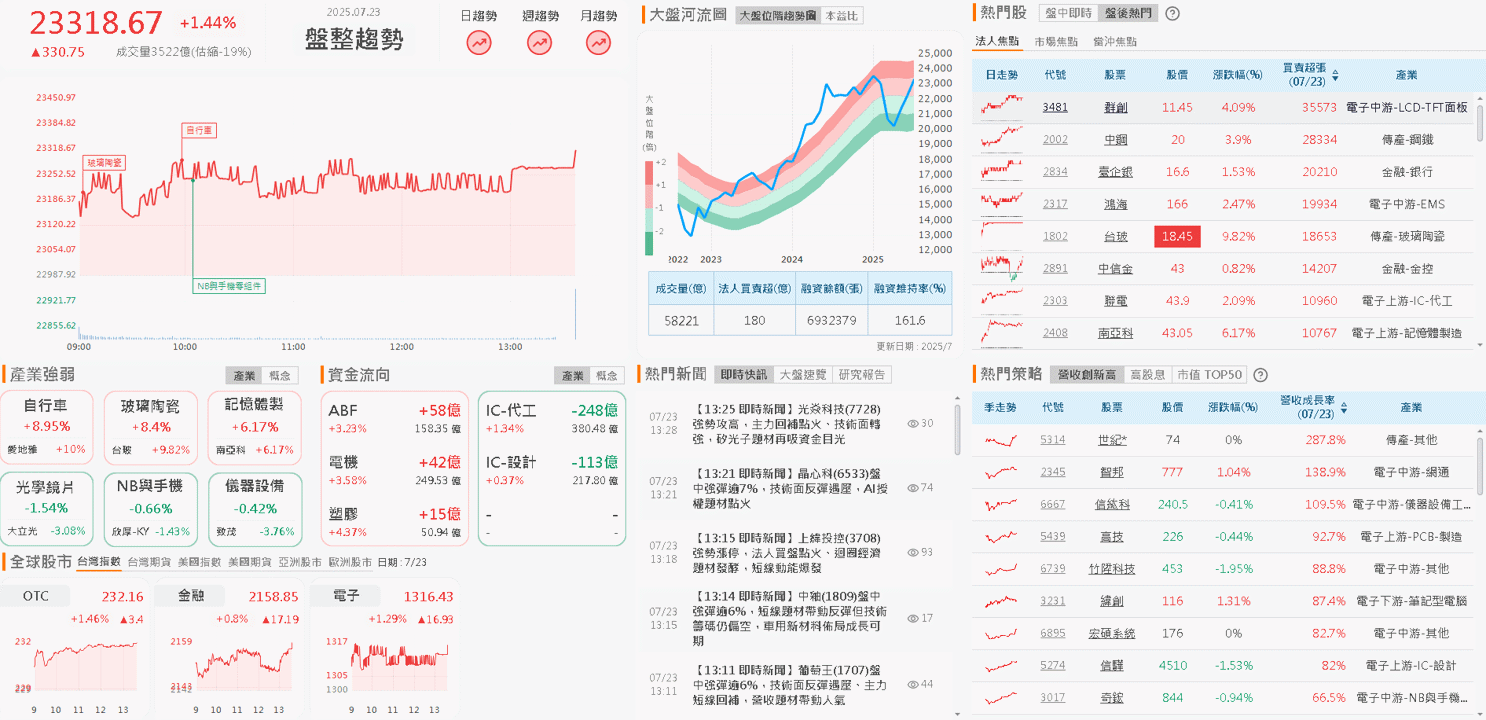Select 高股息 in 熱門策略
Viewport: 1486px width, 720px height.
tap(1147, 375)
